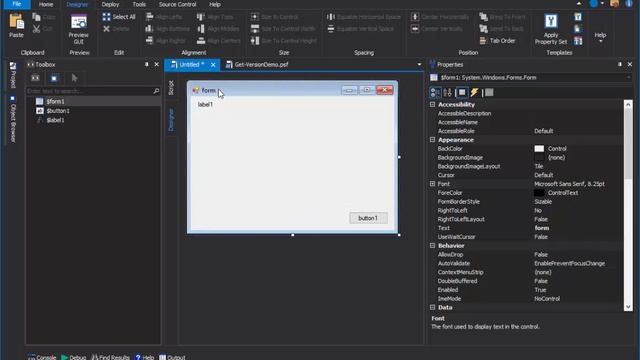Close the Untitled document tab
This screenshot has width=640, height=360.
(213, 64)
